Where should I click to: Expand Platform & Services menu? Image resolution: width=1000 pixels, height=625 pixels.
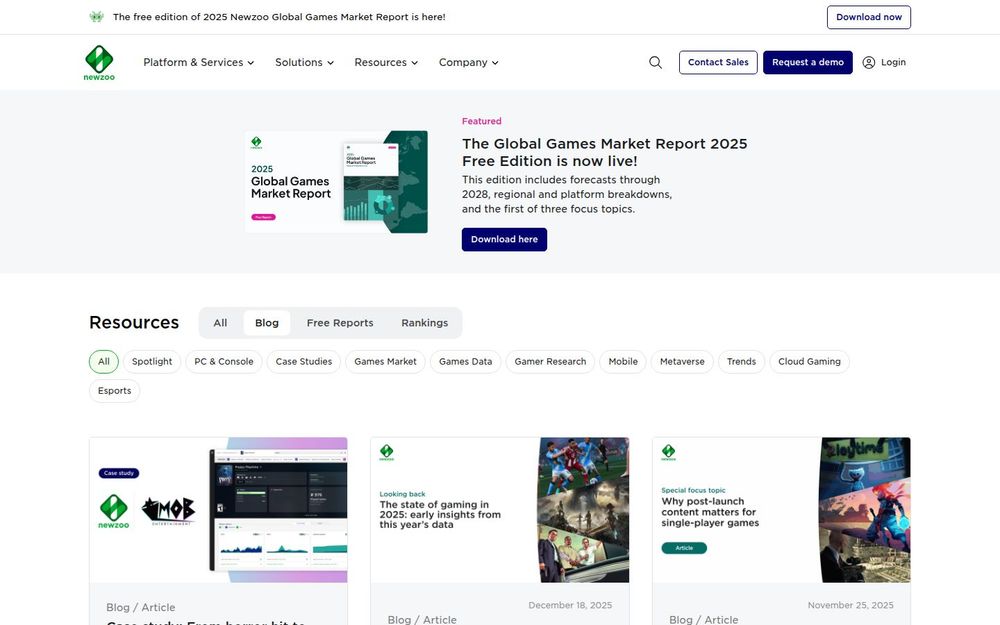pyautogui.click(x=198, y=62)
